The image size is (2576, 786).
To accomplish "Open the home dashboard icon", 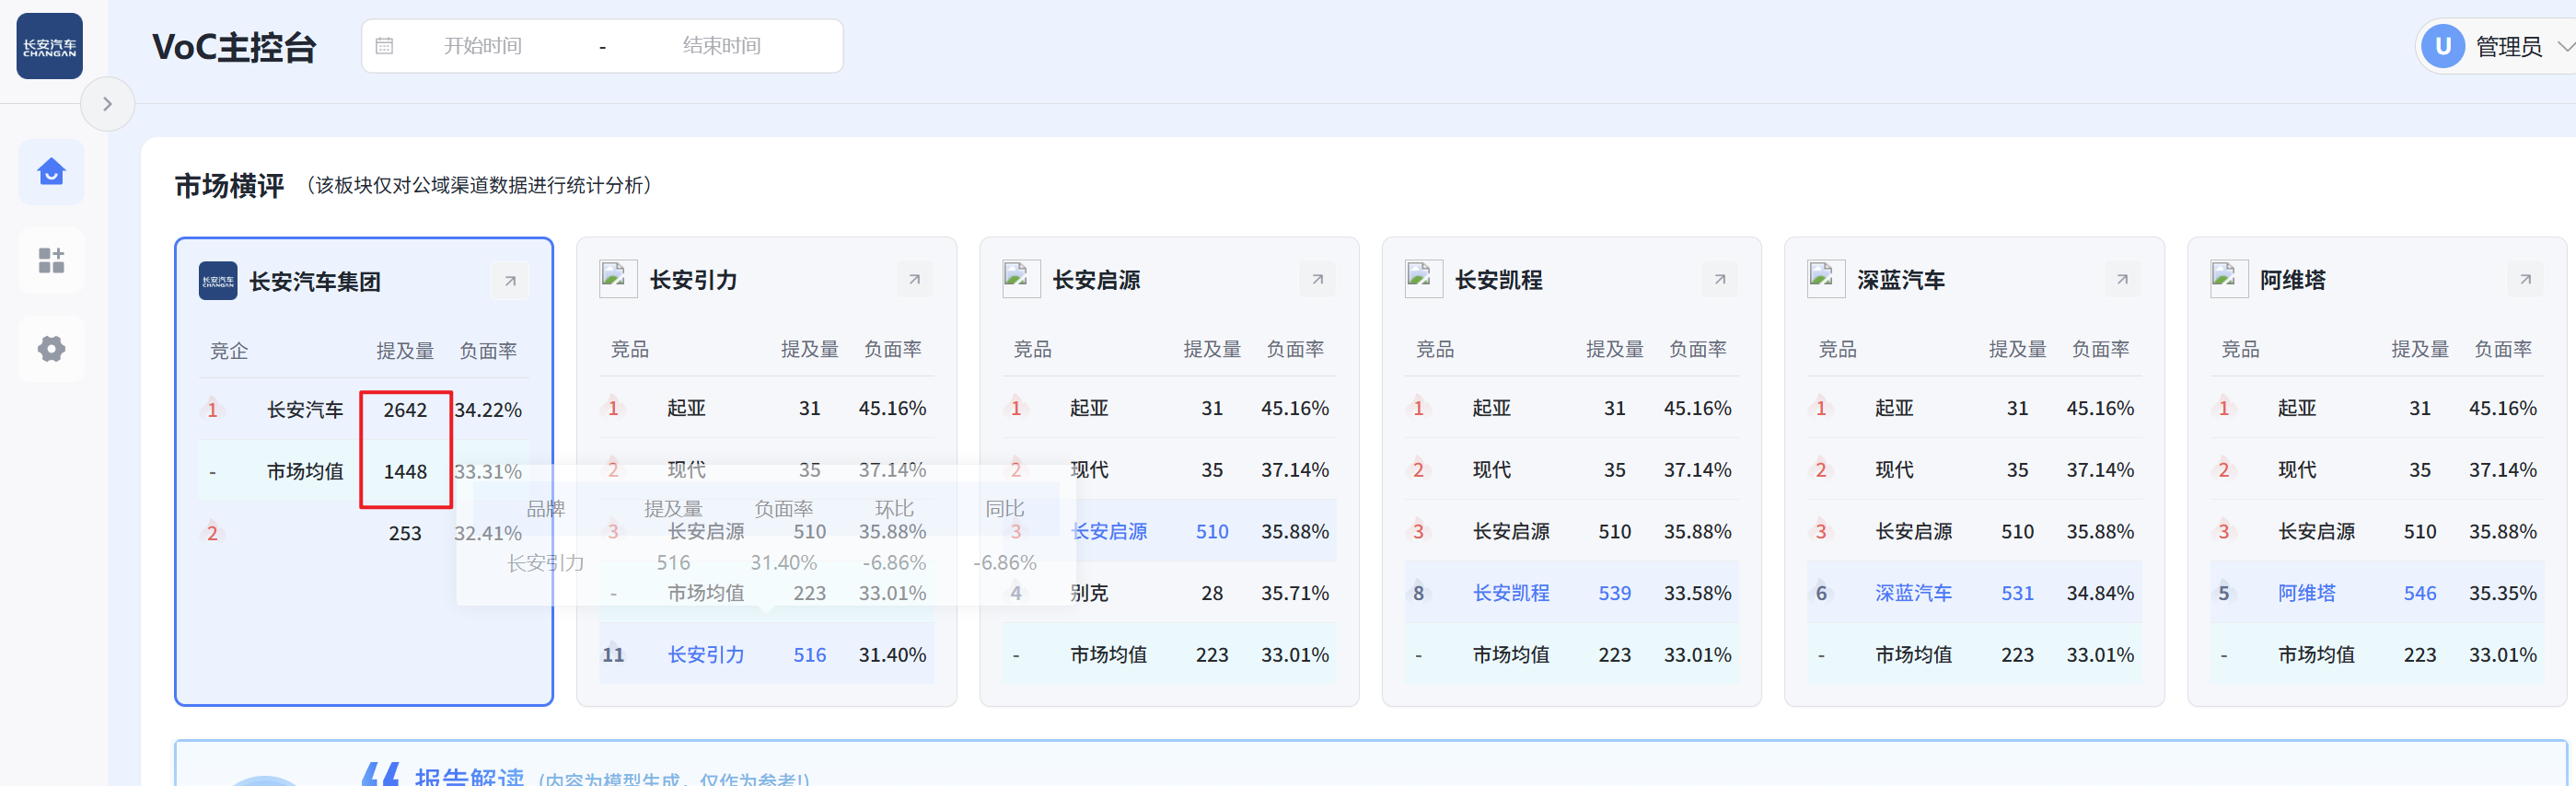I will 51,172.
